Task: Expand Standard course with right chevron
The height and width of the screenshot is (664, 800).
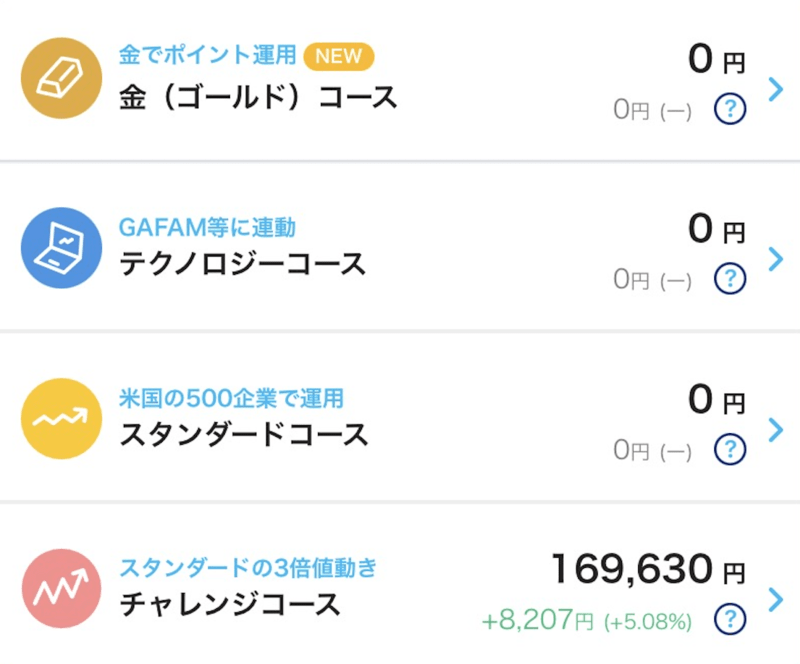Action: [776, 430]
